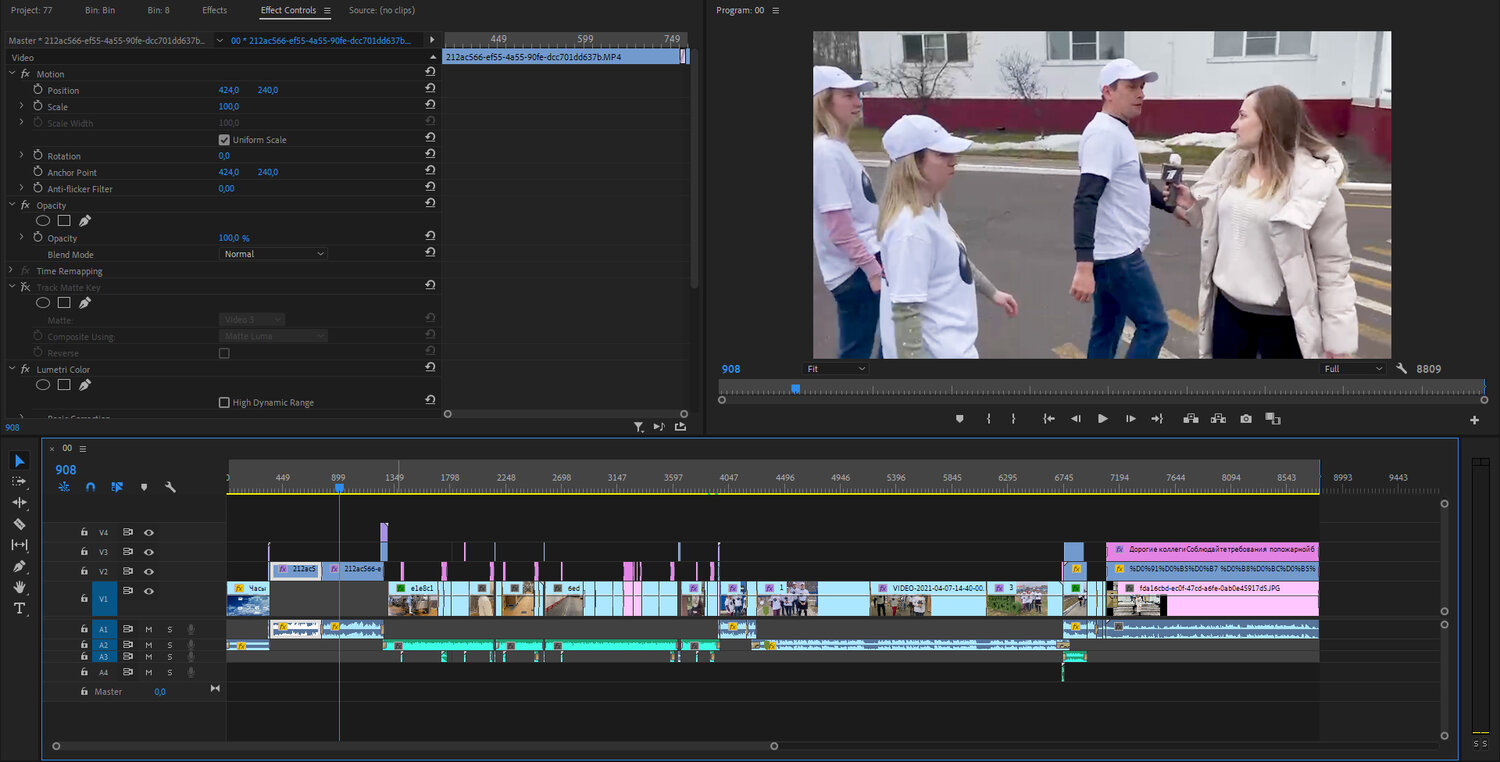Open the Effects tab
The width and height of the screenshot is (1500, 762).
214,10
